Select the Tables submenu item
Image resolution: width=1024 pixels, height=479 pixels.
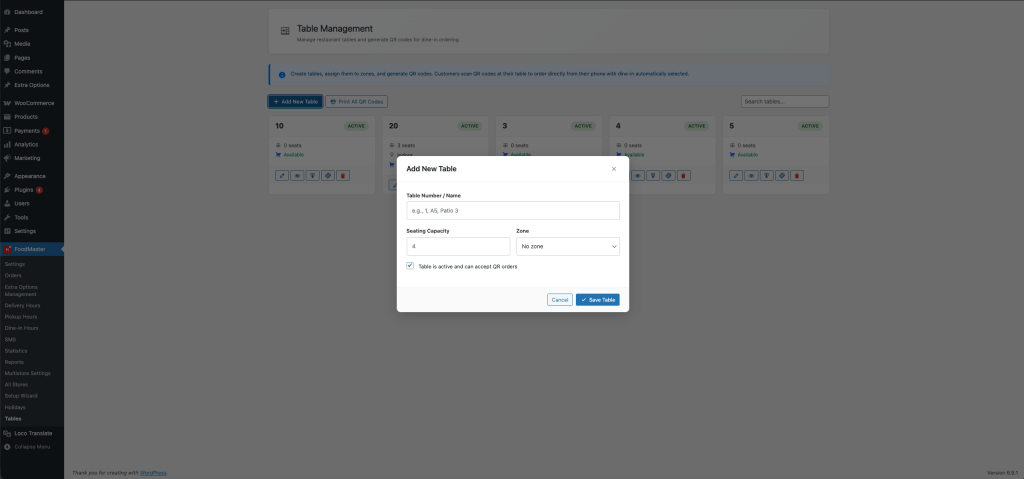click(13, 418)
